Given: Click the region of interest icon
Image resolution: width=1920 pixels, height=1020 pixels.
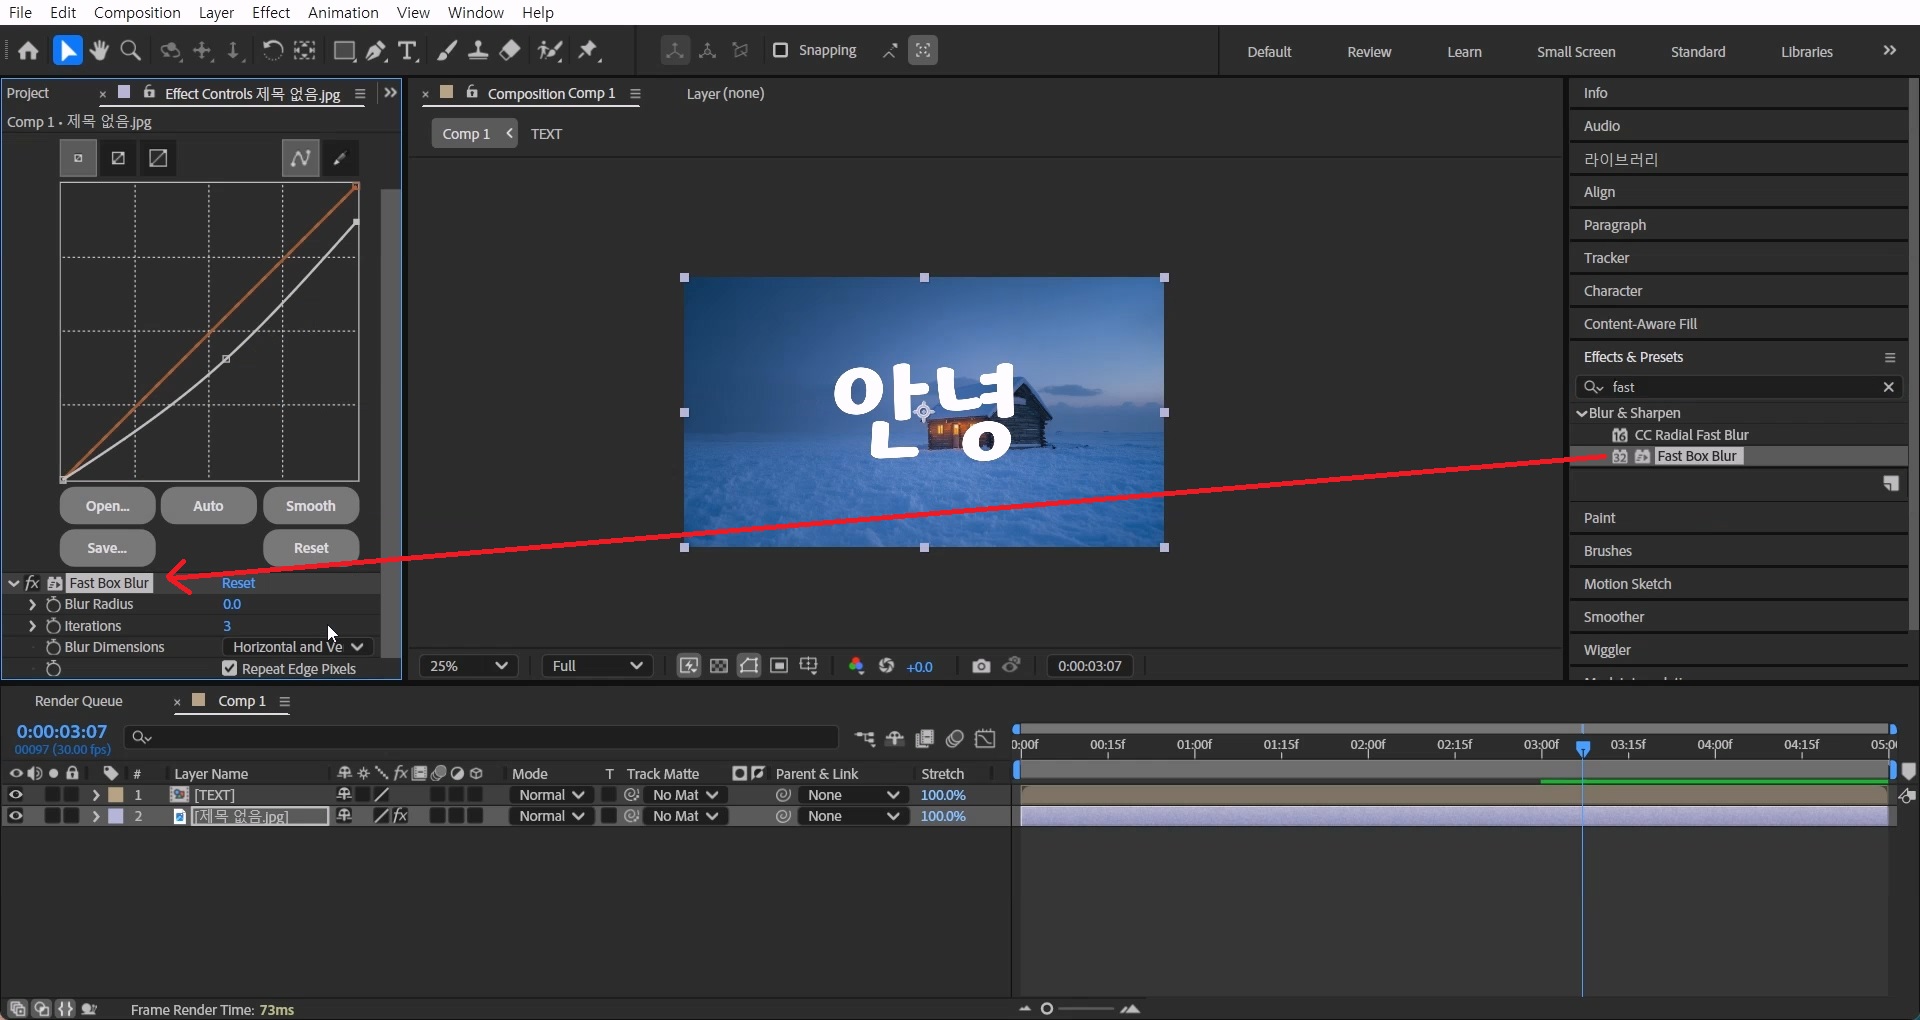Looking at the screenshot, I should pos(779,666).
